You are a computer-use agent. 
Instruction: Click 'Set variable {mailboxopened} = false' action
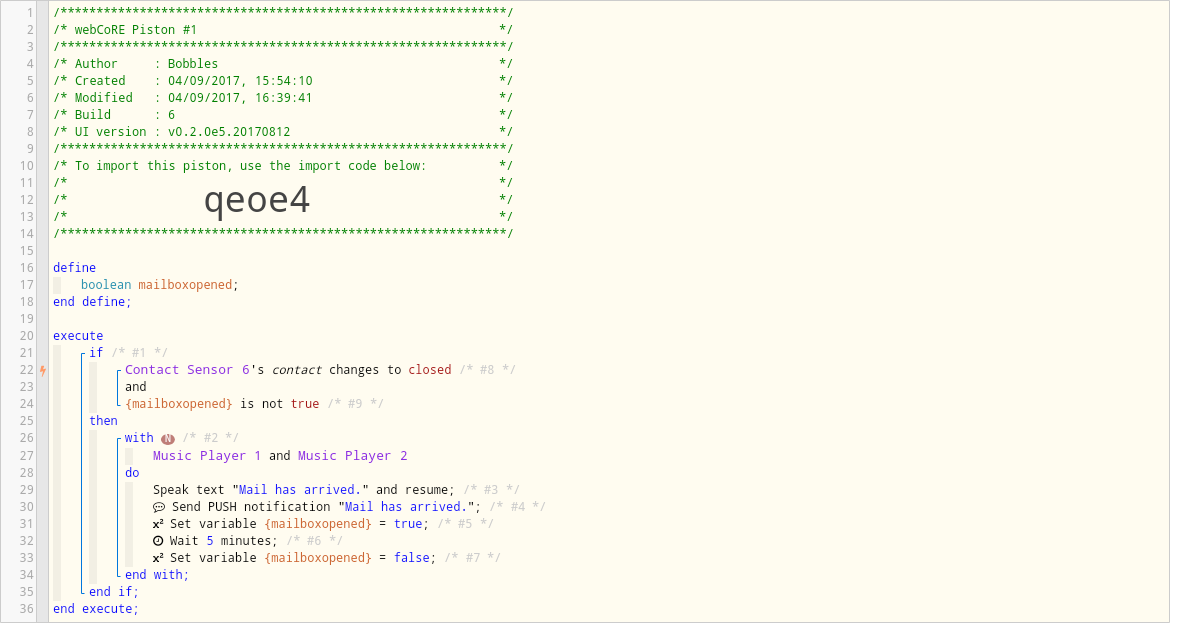click(294, 558)
